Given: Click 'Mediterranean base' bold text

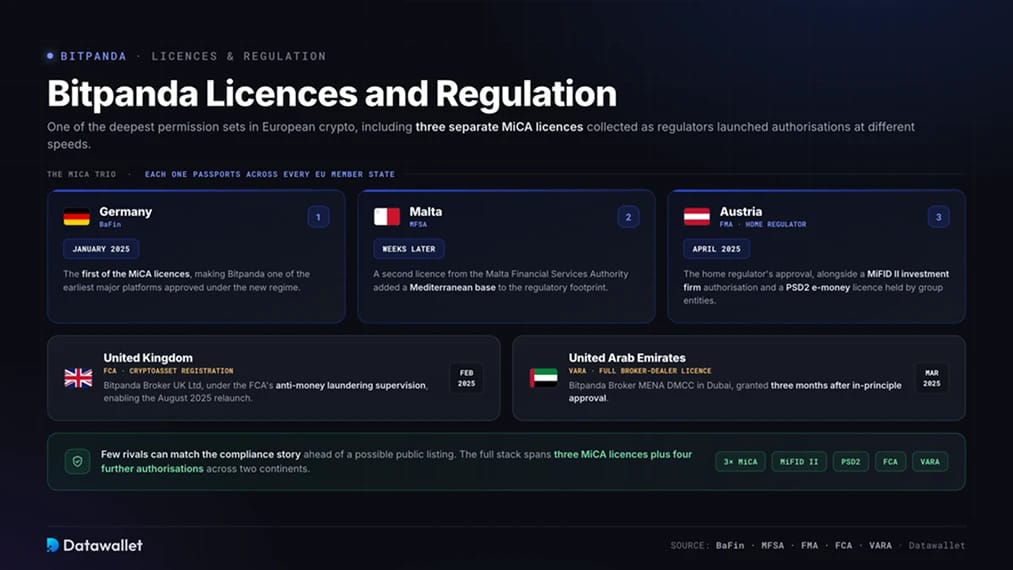Looking at the screenshot, I should (452, 288).
